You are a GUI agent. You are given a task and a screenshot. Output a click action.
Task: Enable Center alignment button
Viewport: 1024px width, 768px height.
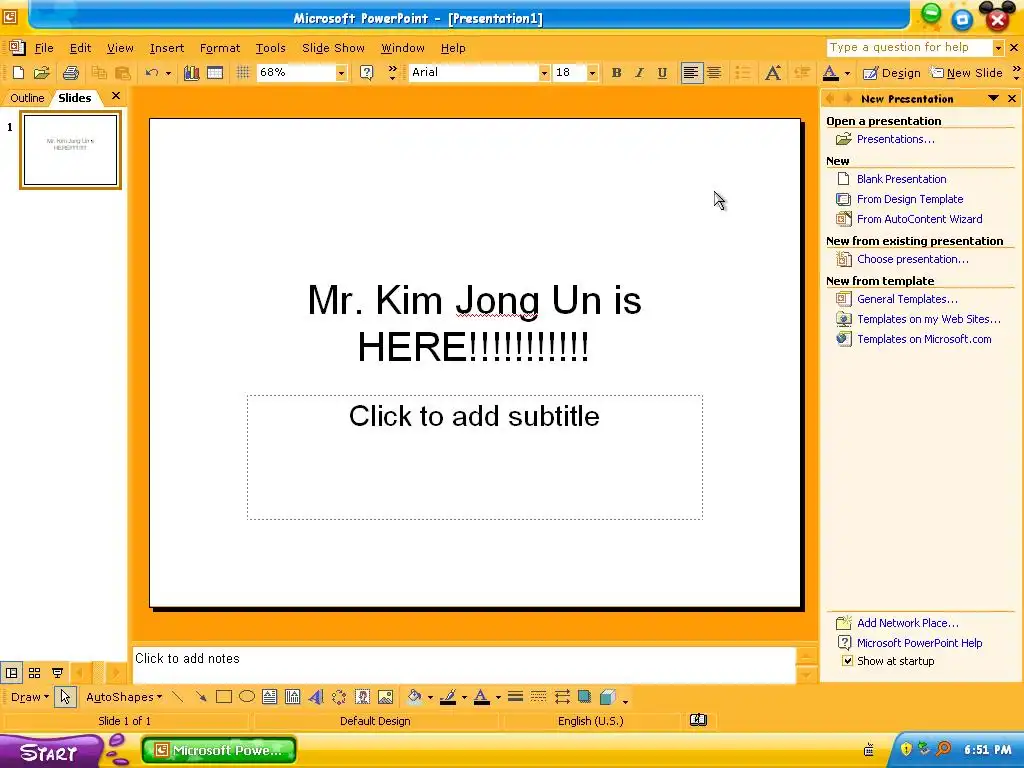(x=714, y=73)
